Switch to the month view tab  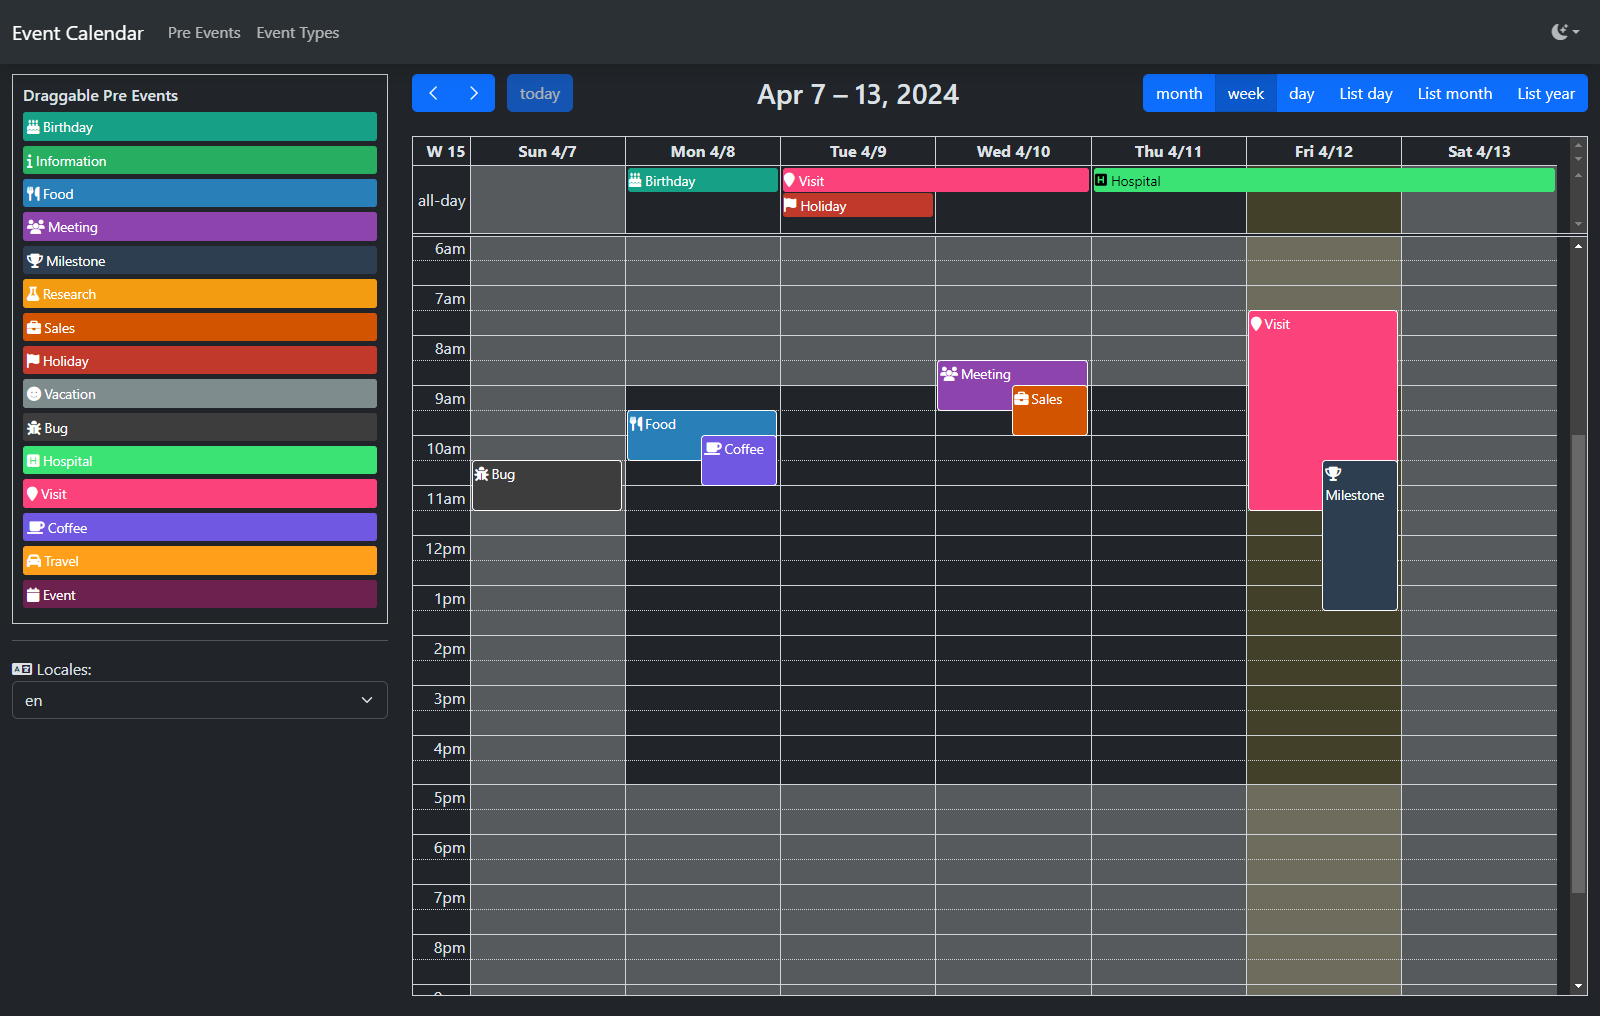pos(1179,93)
